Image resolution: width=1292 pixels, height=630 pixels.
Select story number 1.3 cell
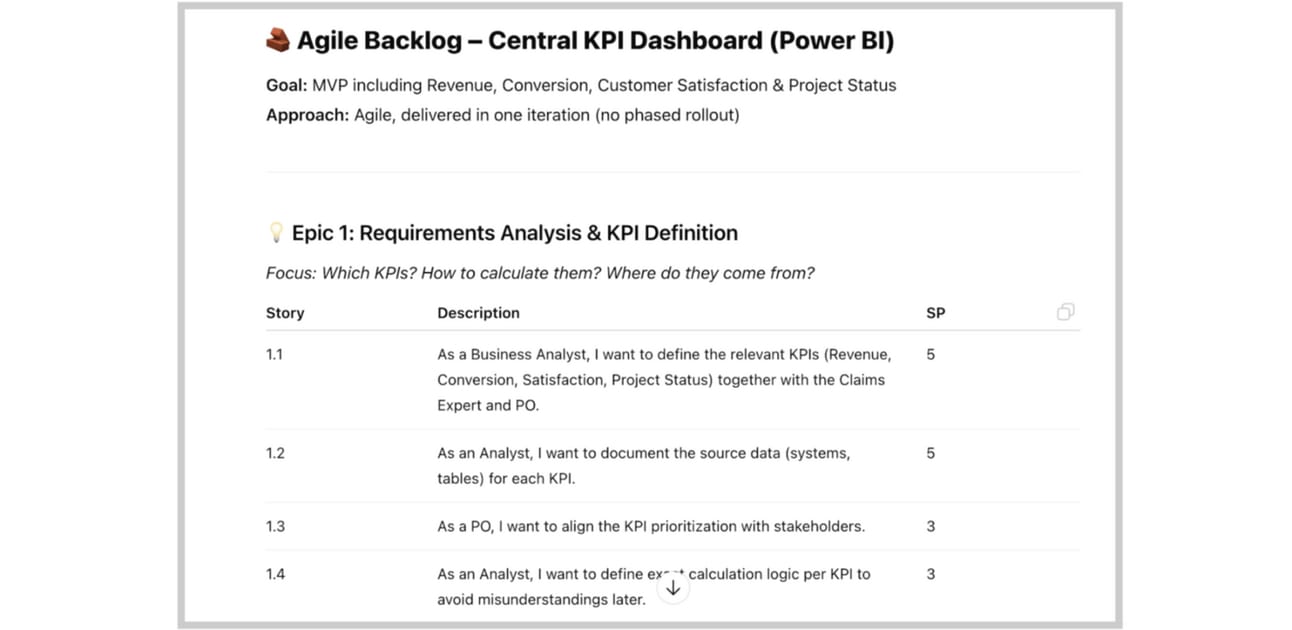tap(275, 526)
